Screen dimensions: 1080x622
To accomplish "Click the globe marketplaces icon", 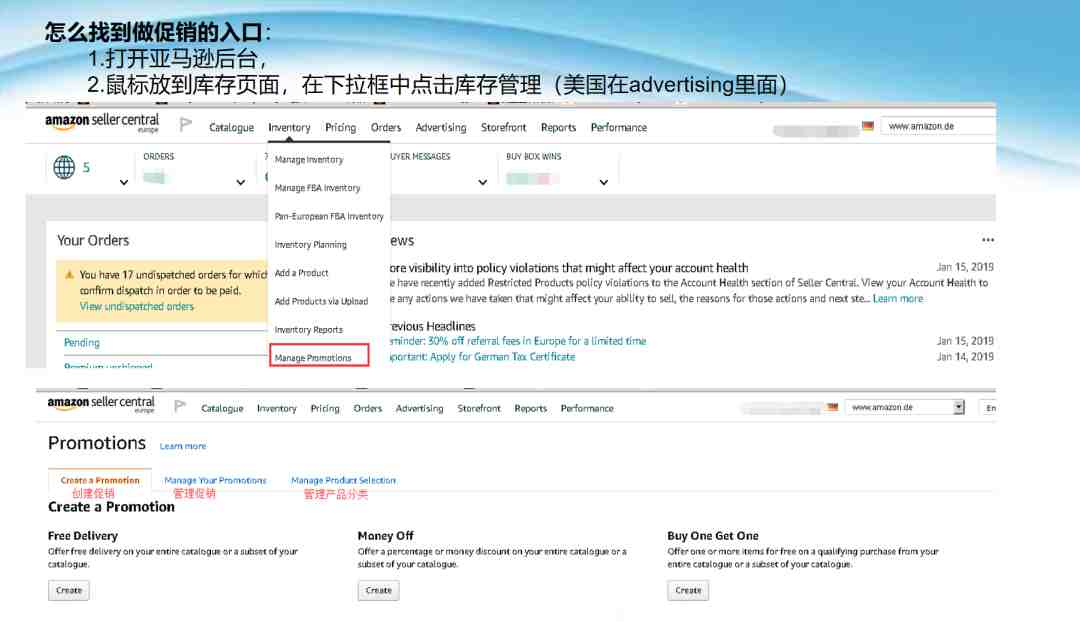I will tap(64, 167).
